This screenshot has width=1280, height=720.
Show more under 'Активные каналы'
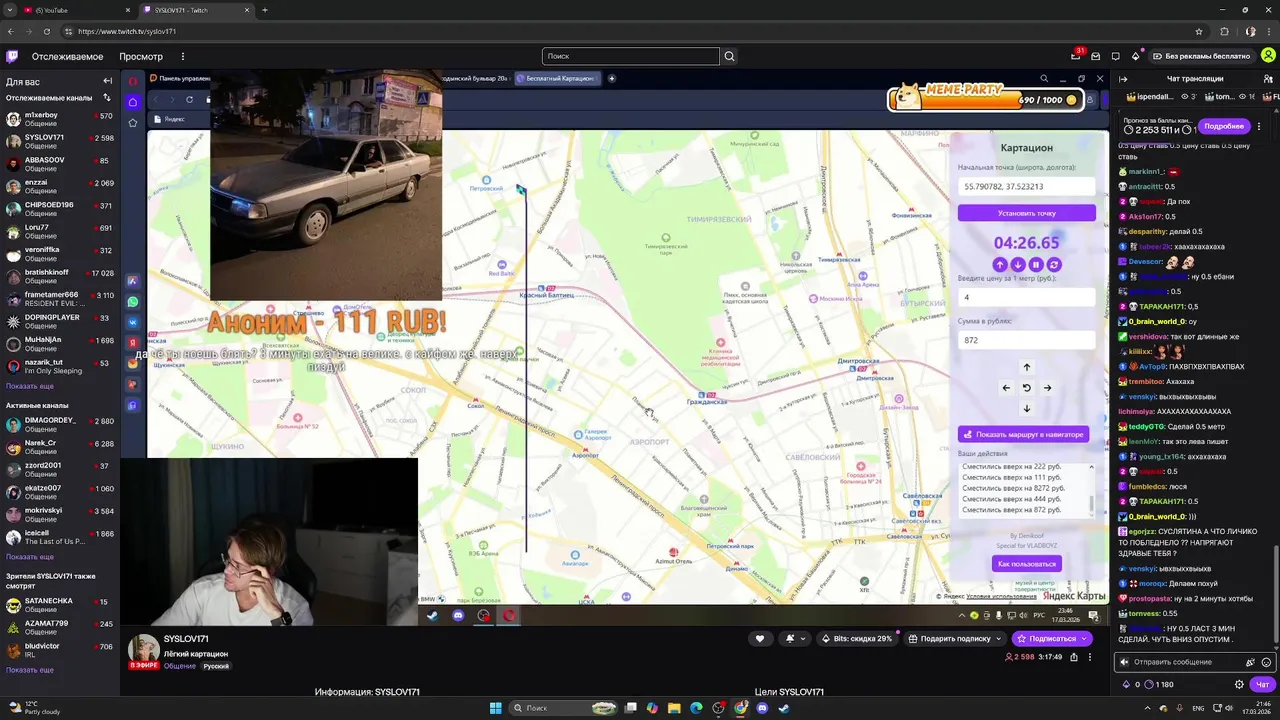pyautogui.click(x=30, y=557)
